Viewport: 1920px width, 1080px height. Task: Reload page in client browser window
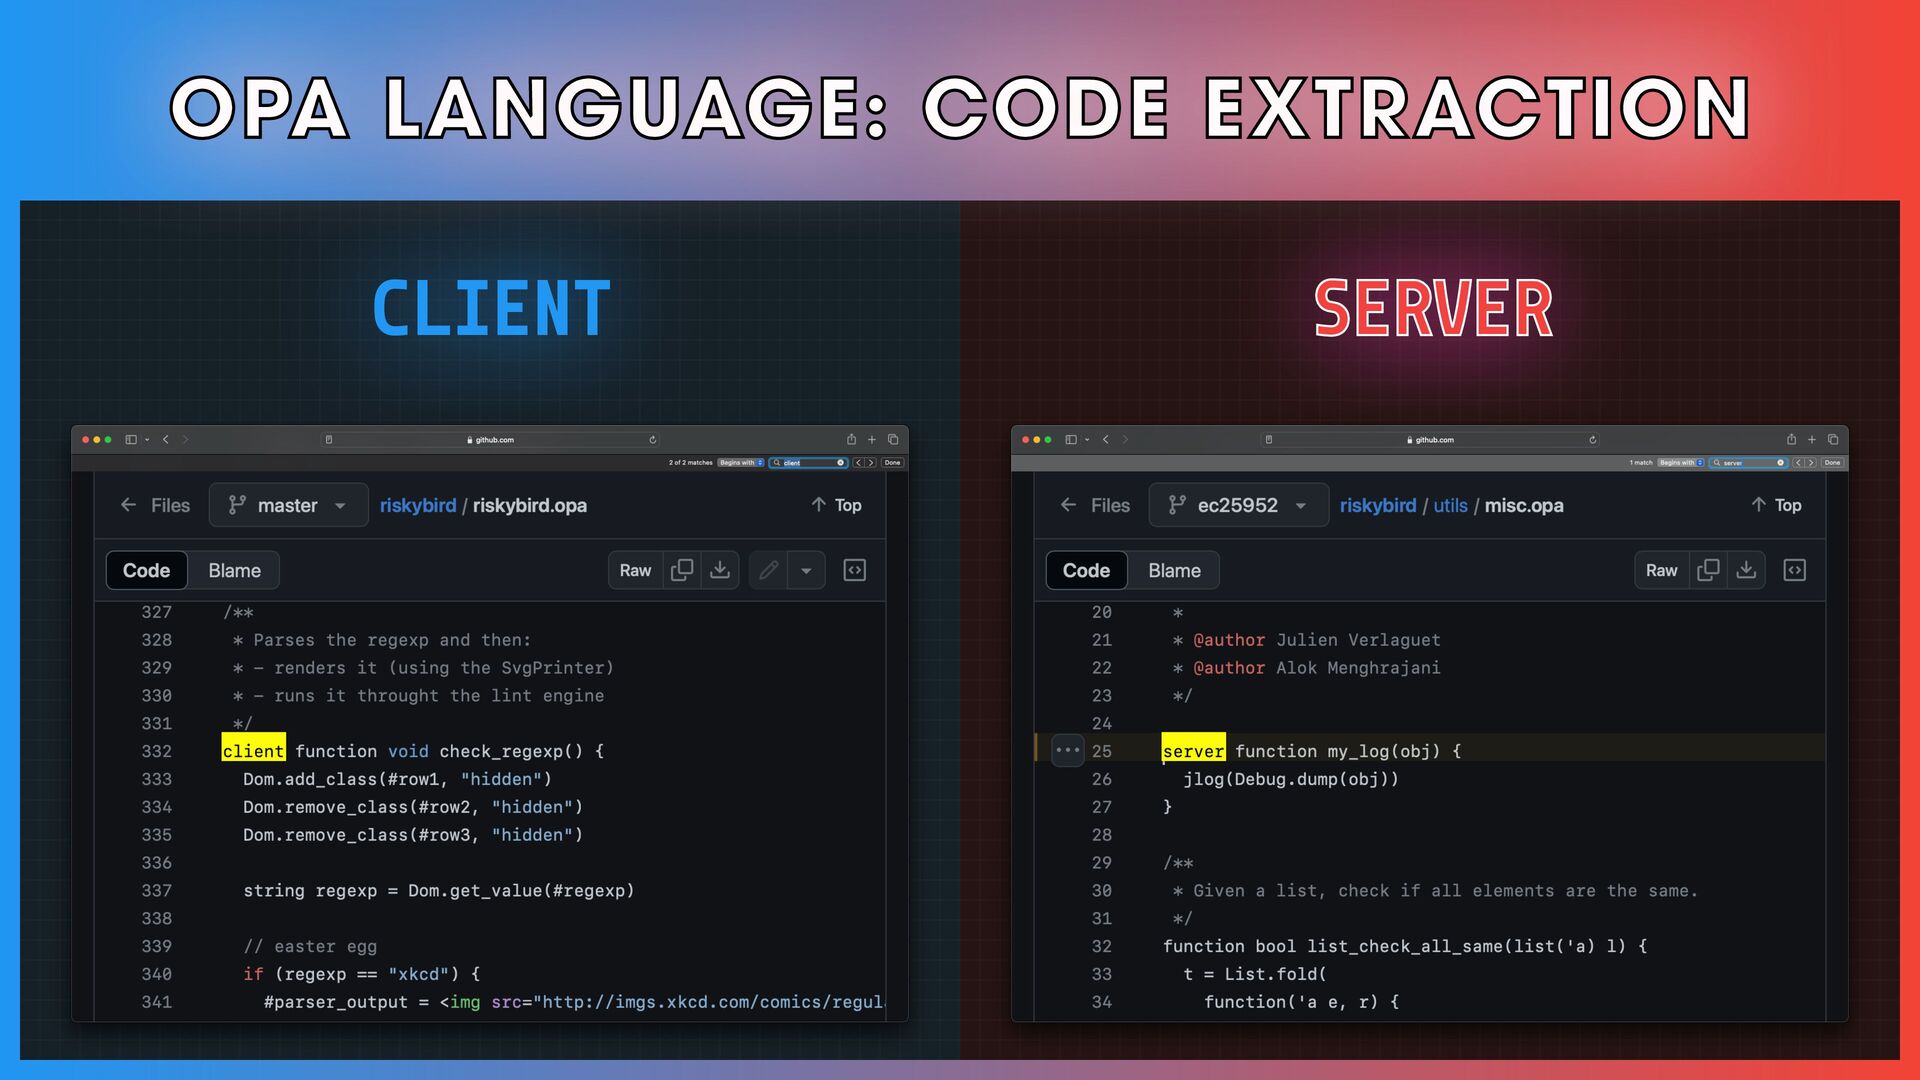coord(653,439)
